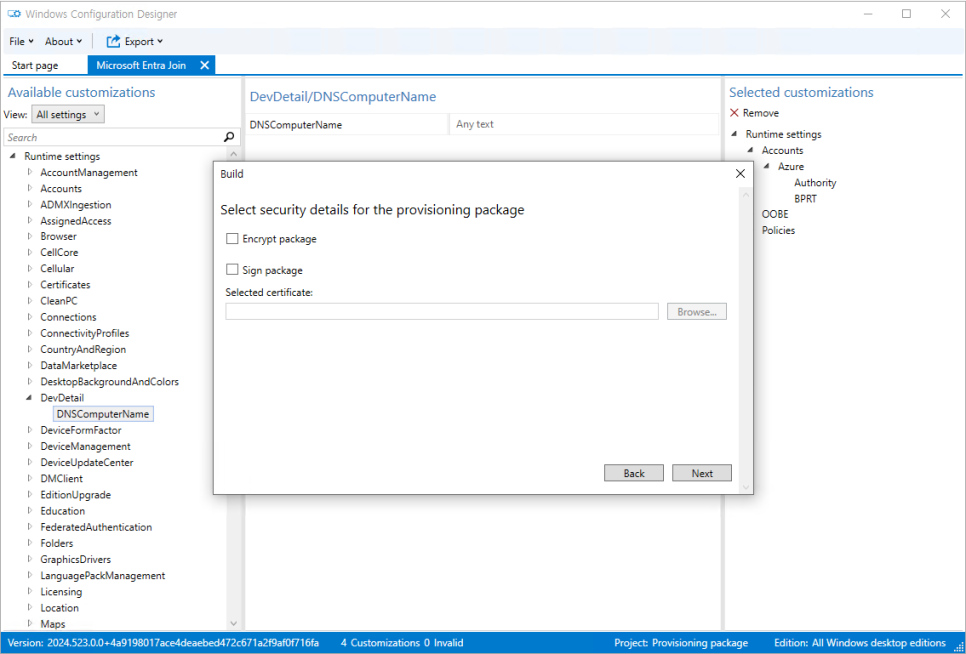The image size is (966, 654).
Task: Select Policies in Selected customizations
Action: click(778, 230)
